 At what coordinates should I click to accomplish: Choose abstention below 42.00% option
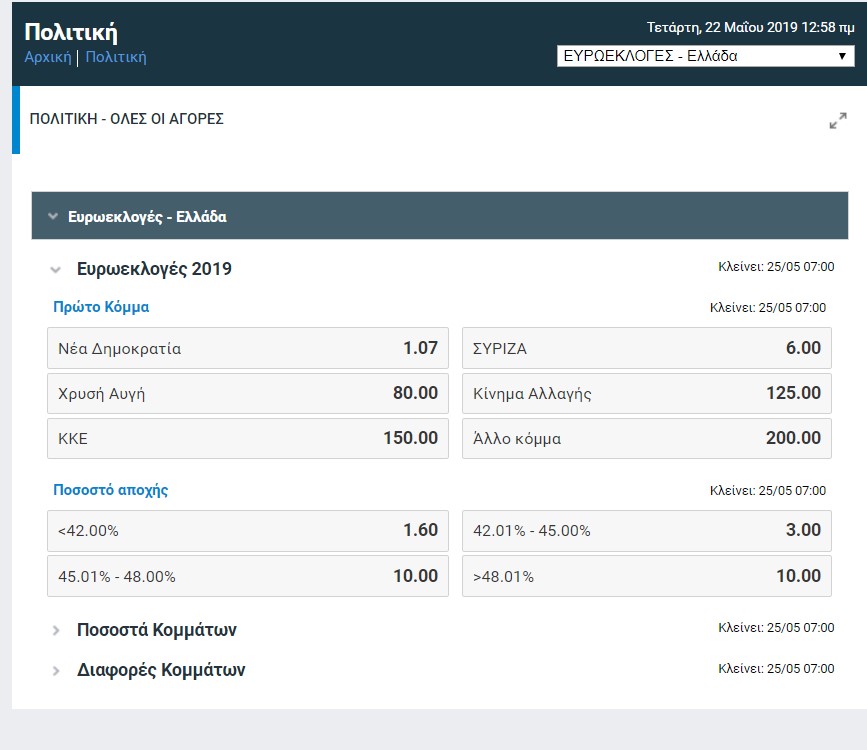(247, 530)
